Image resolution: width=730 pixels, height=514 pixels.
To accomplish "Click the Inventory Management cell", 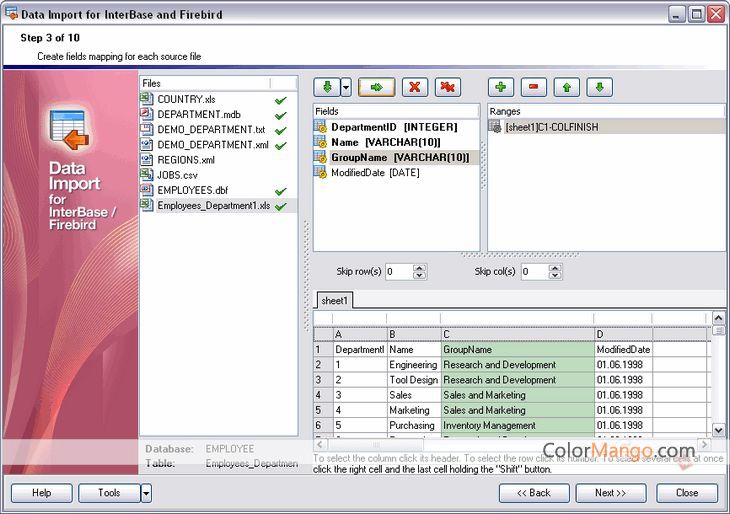I will [x=518, y=425].
